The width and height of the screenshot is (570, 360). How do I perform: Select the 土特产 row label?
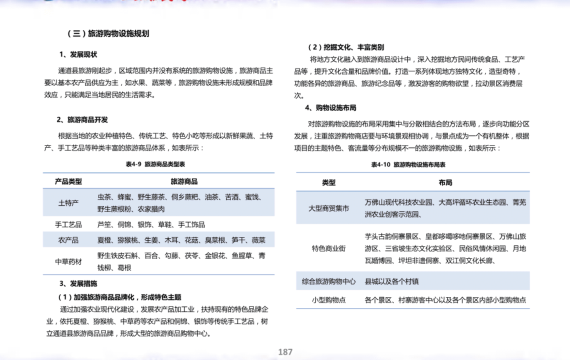click(68, 203)
